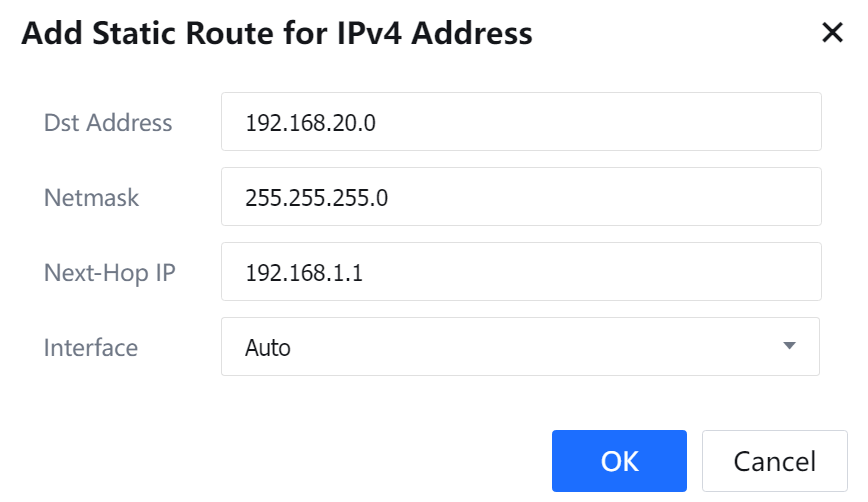Confirm the route with OK
The width and height of the screenshot is (868, 502).
click(x=619, y=461)
